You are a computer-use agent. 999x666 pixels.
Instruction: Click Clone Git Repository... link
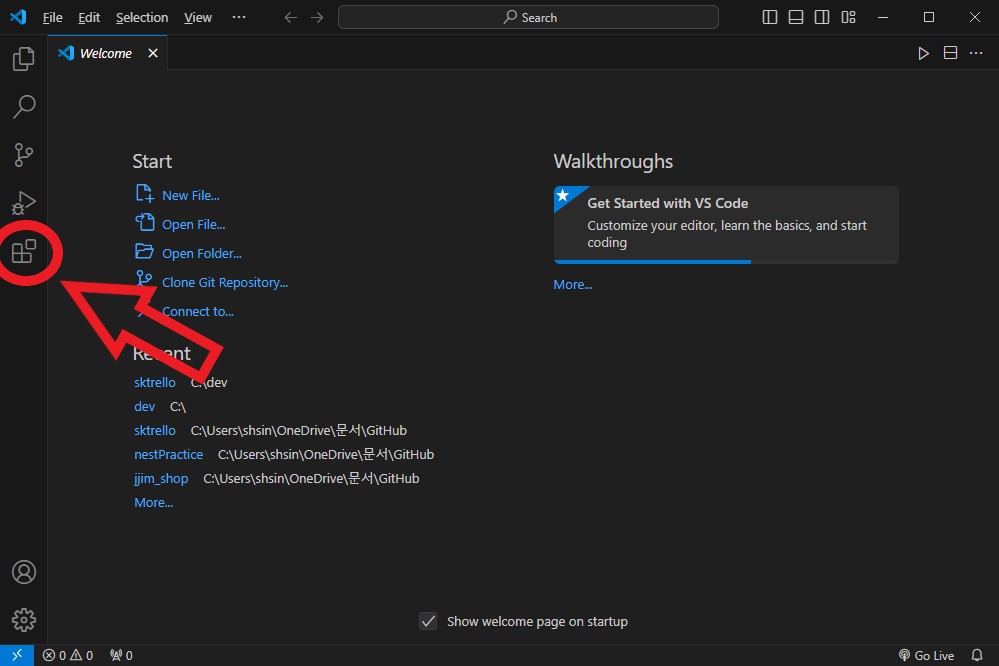225,282
